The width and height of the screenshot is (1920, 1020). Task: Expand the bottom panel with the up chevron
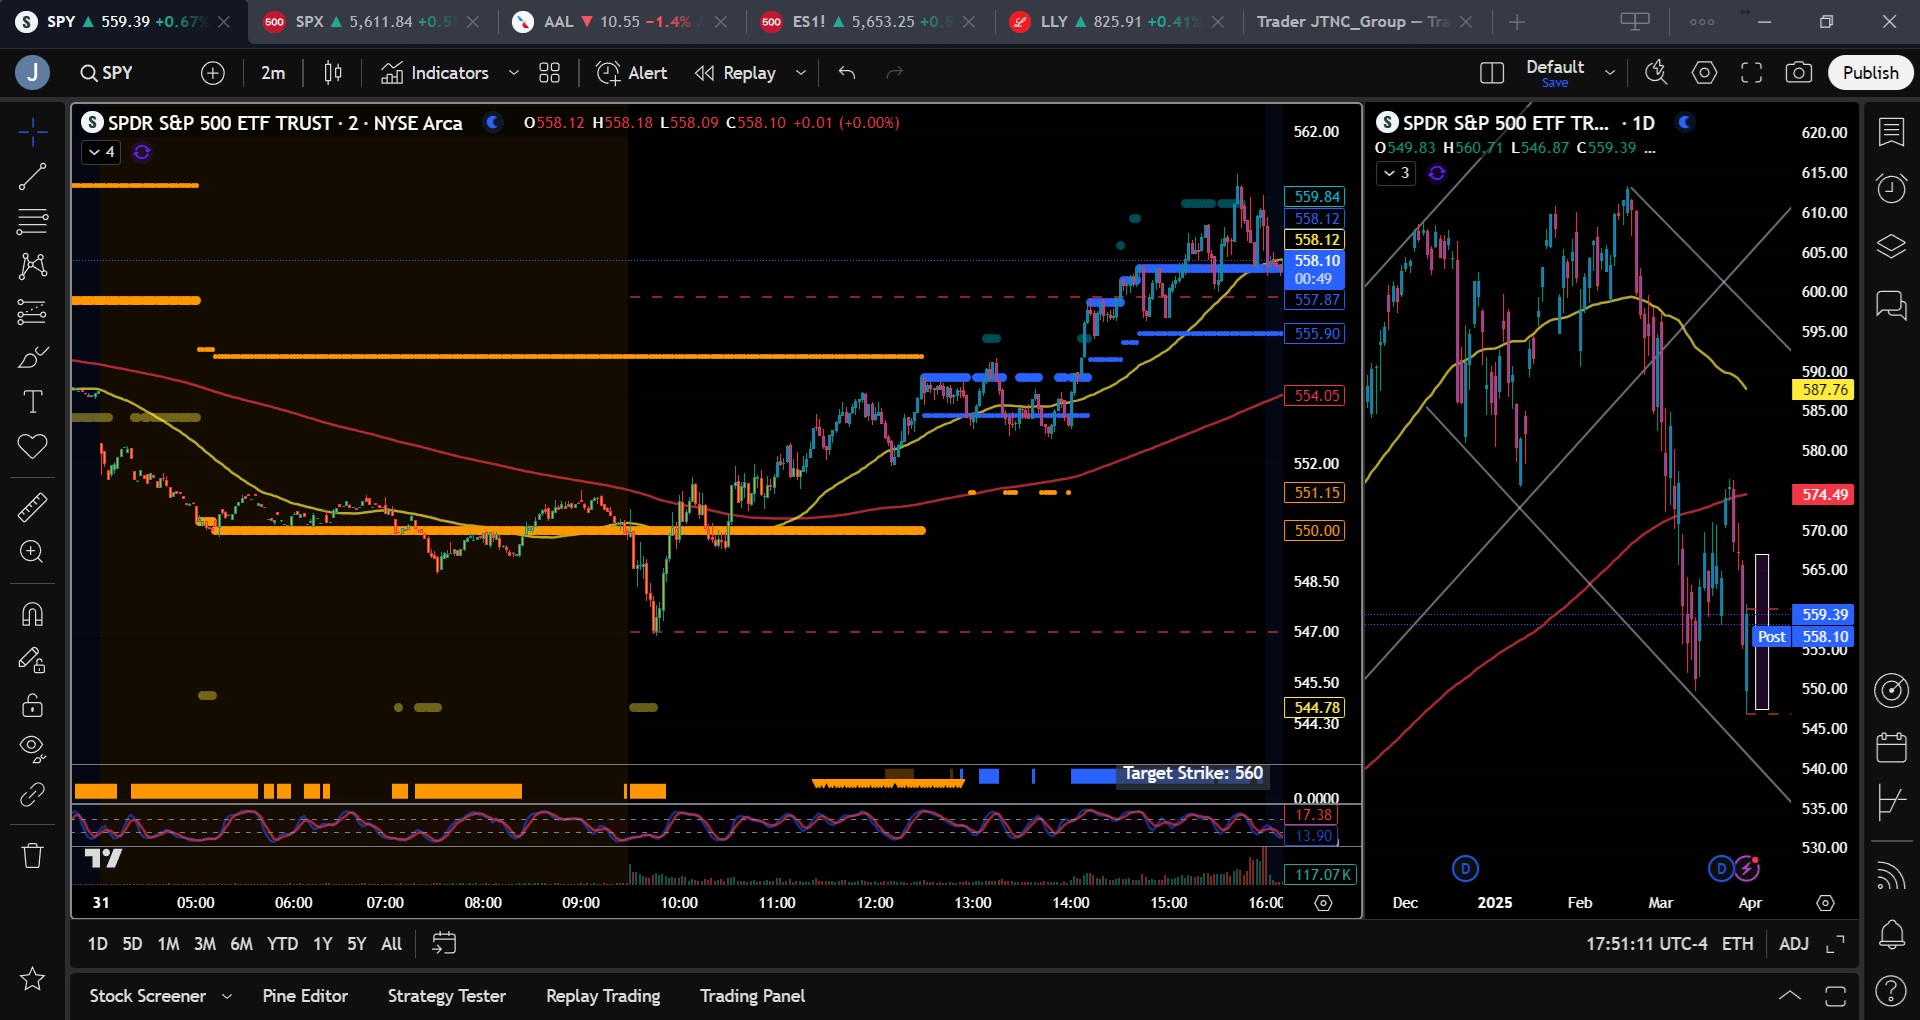click(x=1789, y=996)
